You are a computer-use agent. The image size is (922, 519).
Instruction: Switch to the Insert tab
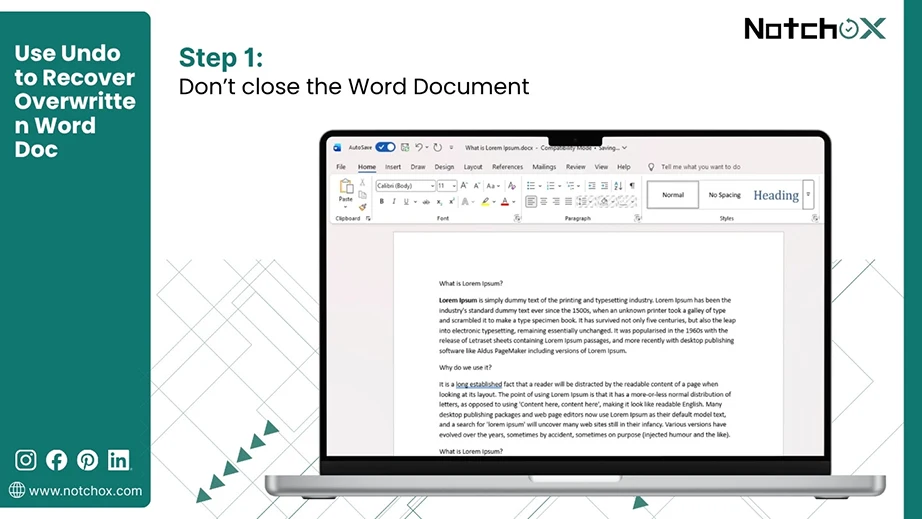(393, 167)
